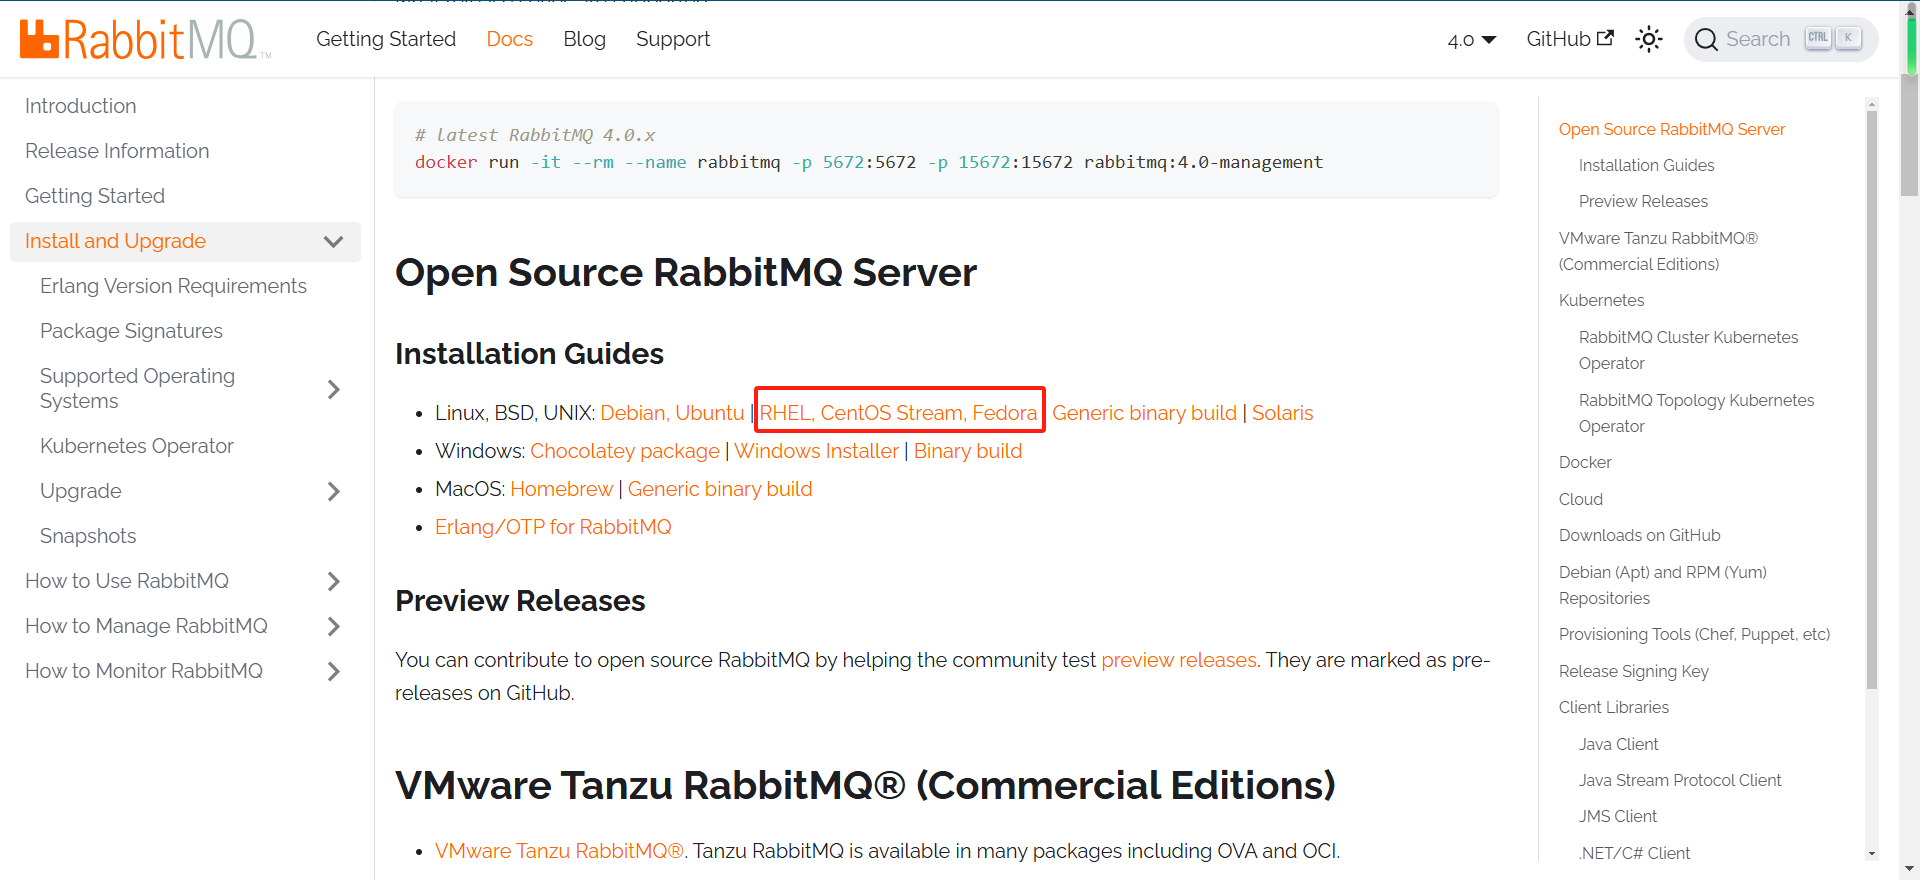The width and height of the screenshot is (1920, 880).
Task: Expand How to Use RabbitMQ chevron
Action: pos(333,581)
